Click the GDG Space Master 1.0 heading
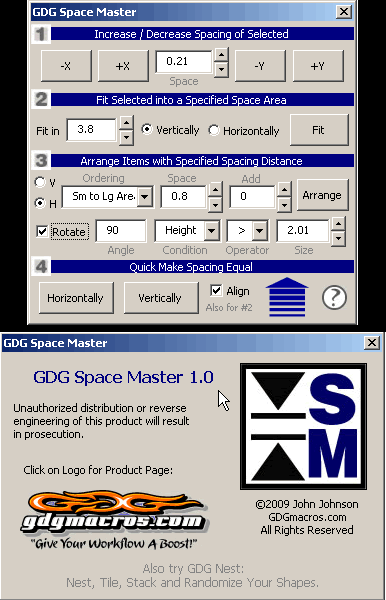Viewport: 386px width, 600px height. 123,377
